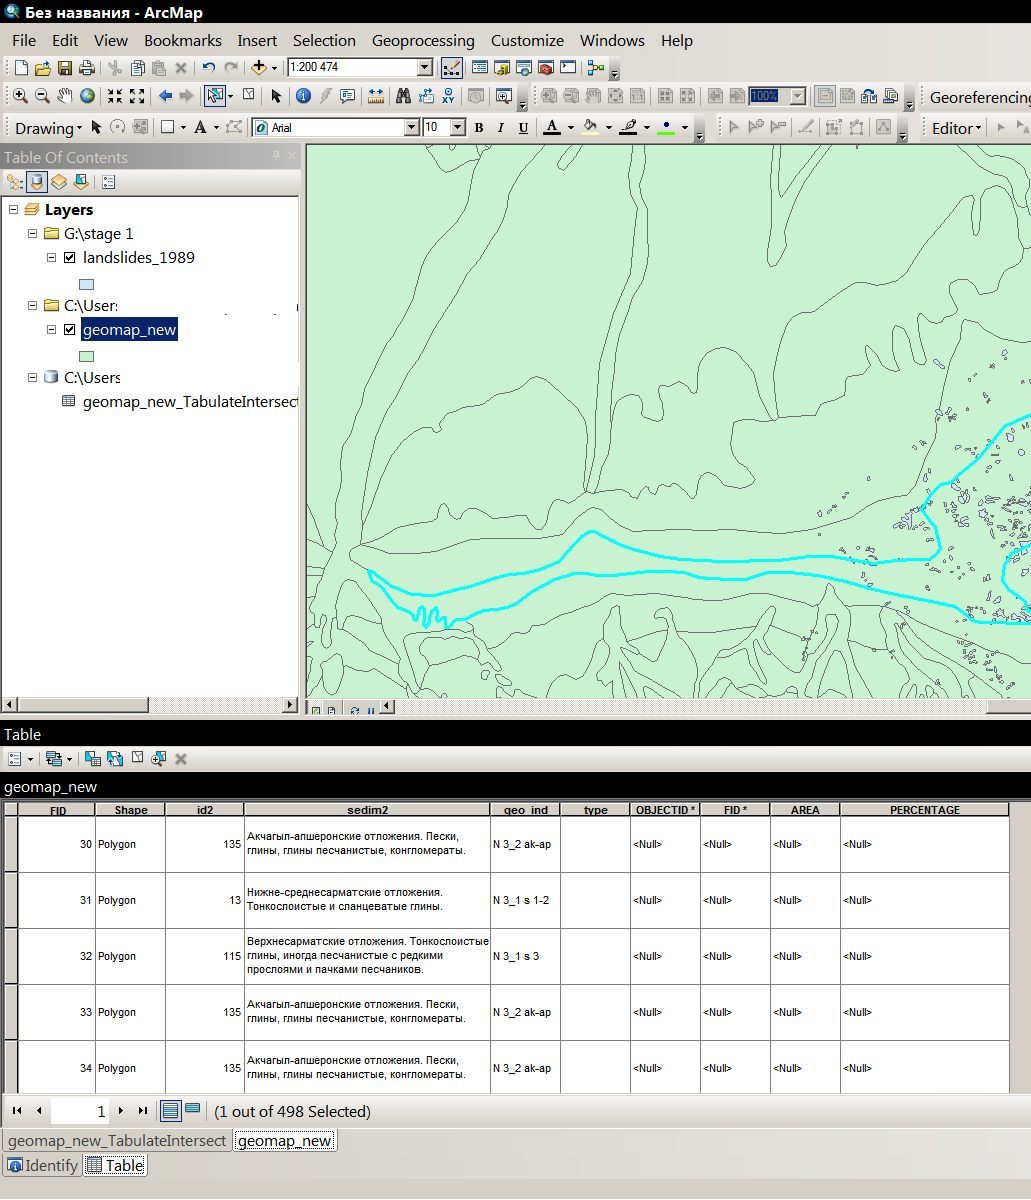Open the Drawing menu button
This screenshot has height=1200, width=1031.
48,128
